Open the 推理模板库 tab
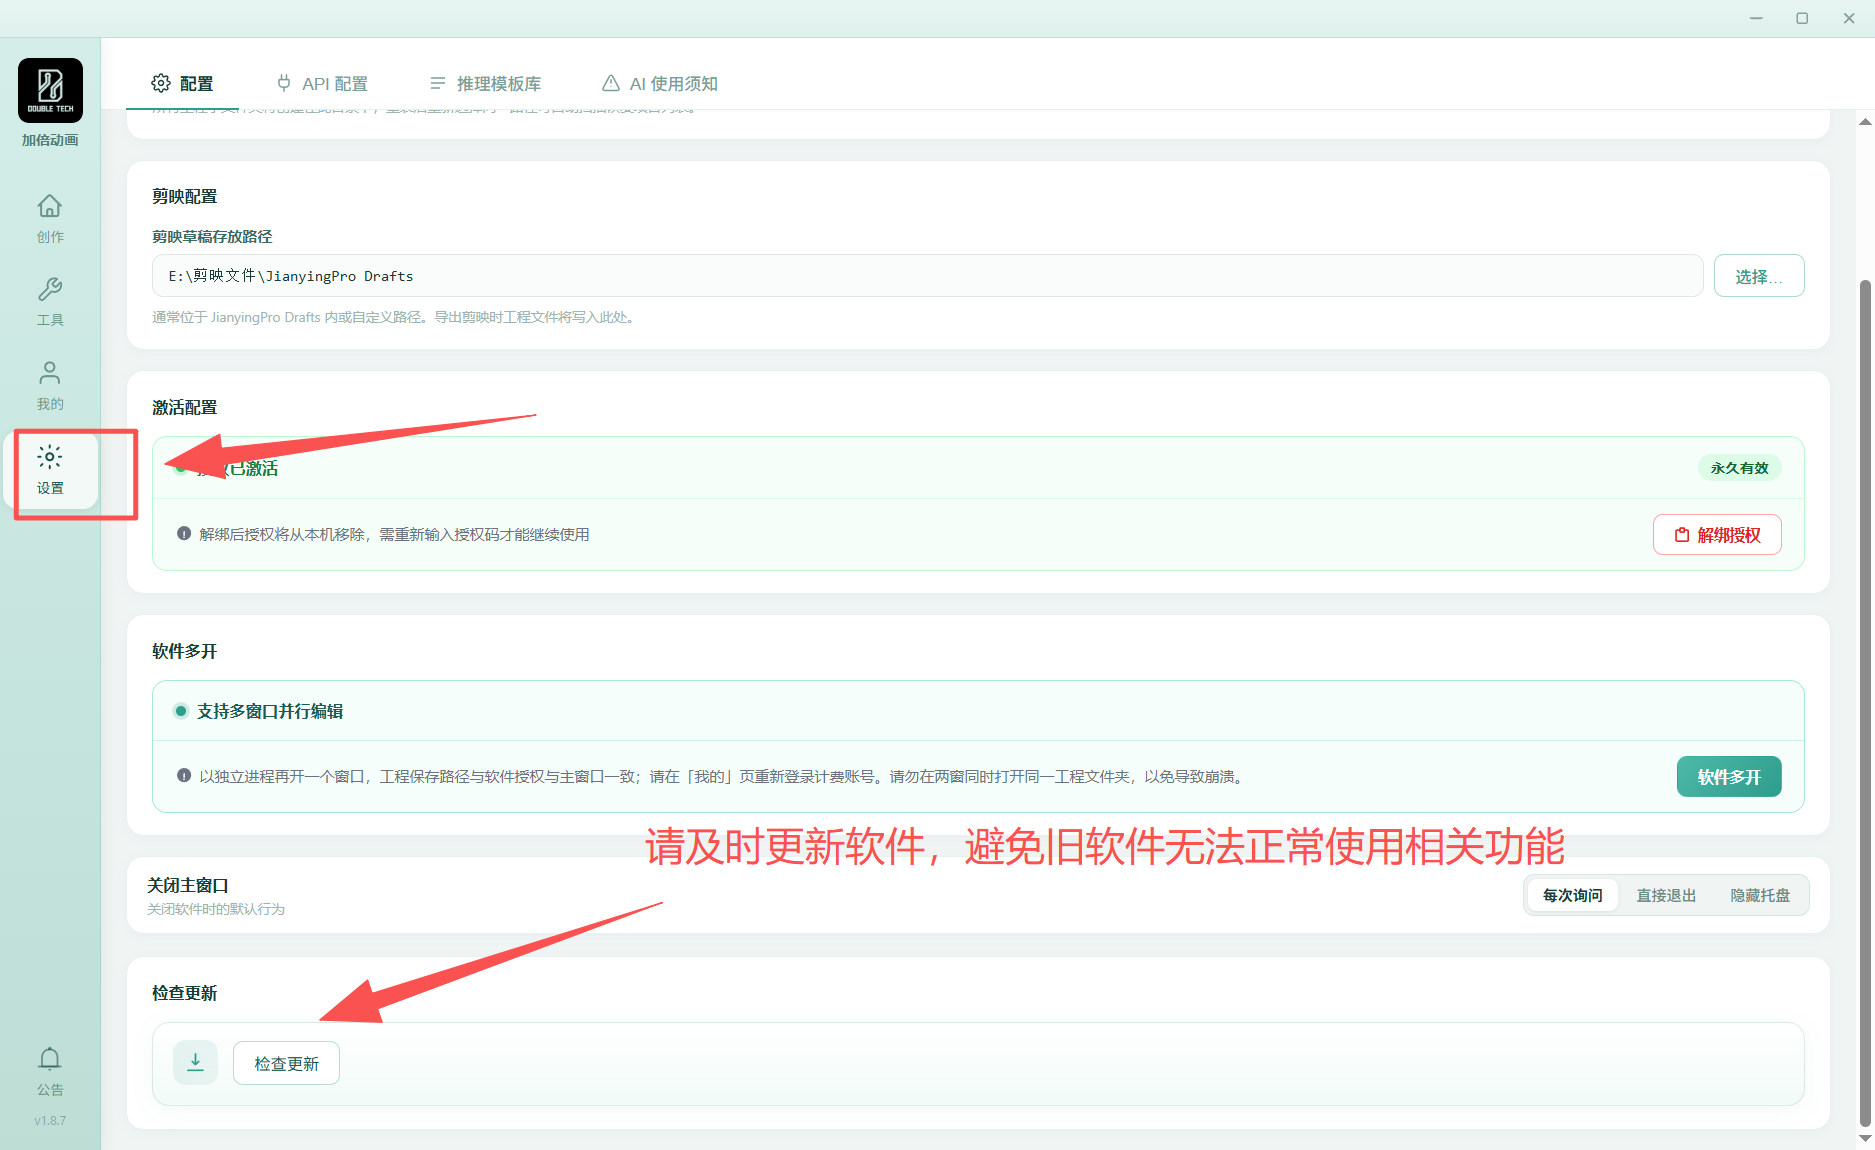Image resolution: width=1875 pixels, height=1150 pixels. [x=485, y=84]
